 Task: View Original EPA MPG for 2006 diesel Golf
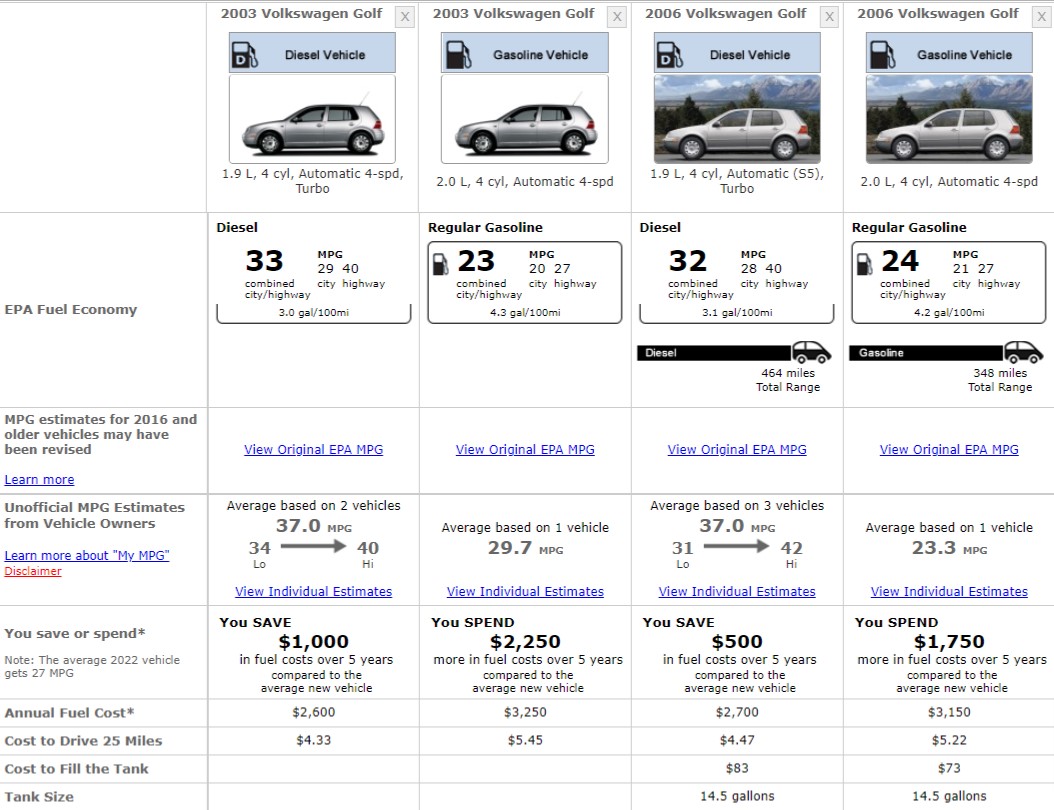[737, 450]
